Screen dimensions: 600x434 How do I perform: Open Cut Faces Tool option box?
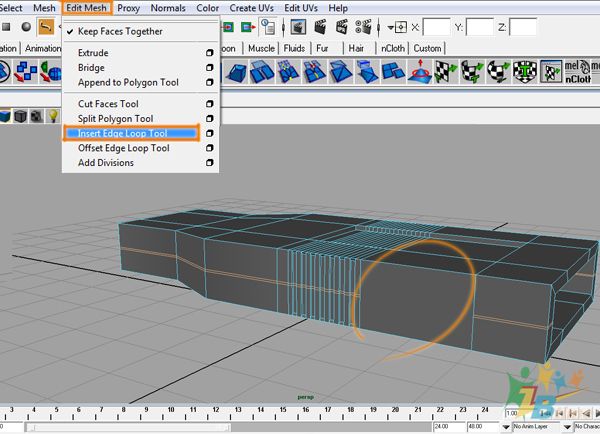pyautogui.click(x=209, y=104)
